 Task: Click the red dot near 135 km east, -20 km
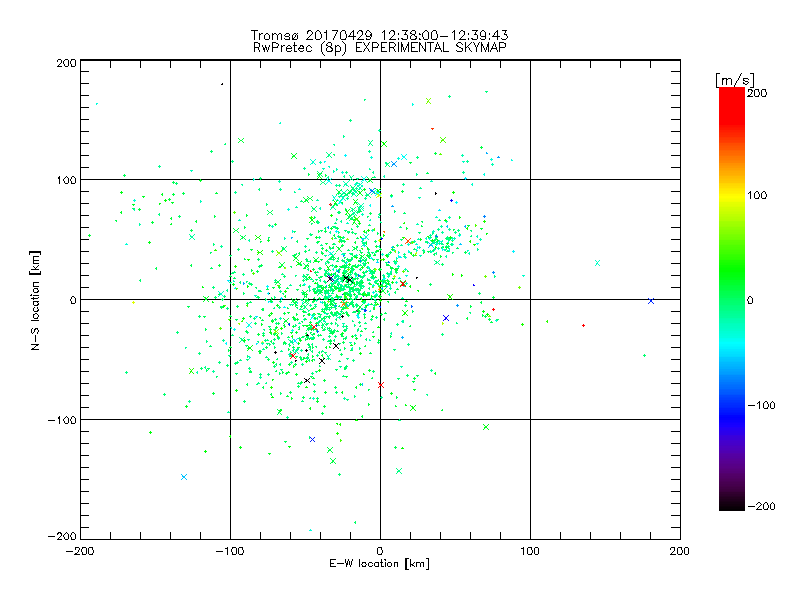[584, 326]
